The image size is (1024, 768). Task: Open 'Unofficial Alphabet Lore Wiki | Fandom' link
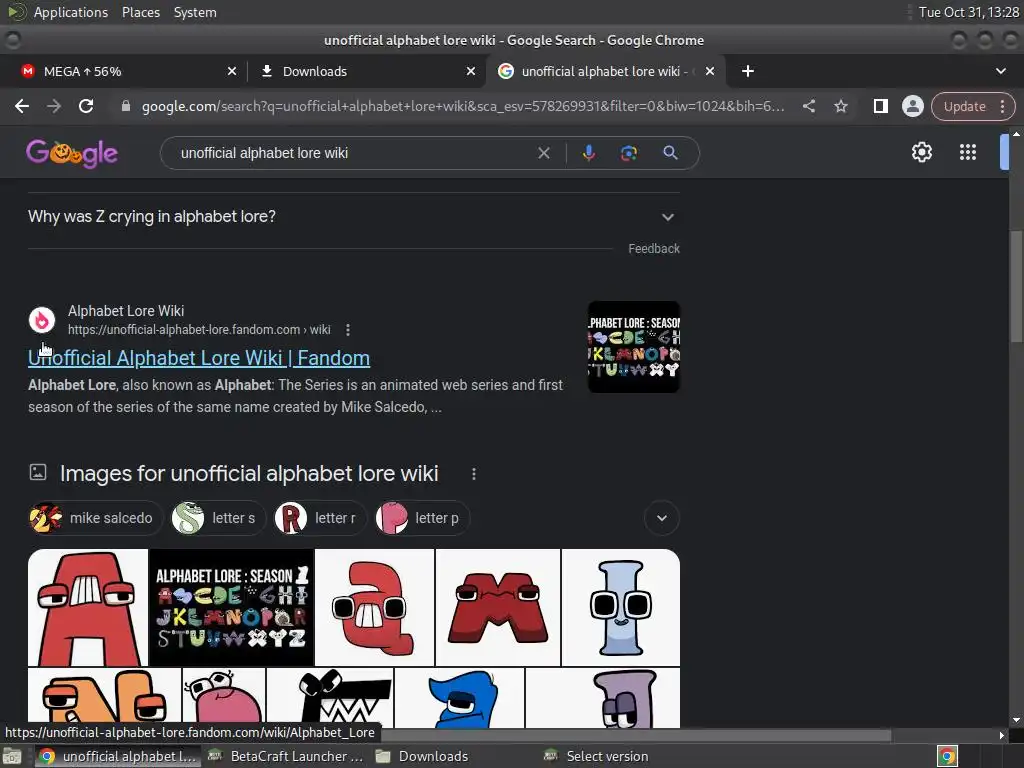tap(199, 358)
